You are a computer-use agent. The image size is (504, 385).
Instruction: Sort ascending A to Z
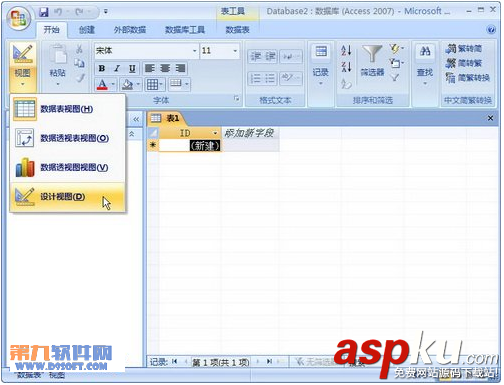coord(346,51)
